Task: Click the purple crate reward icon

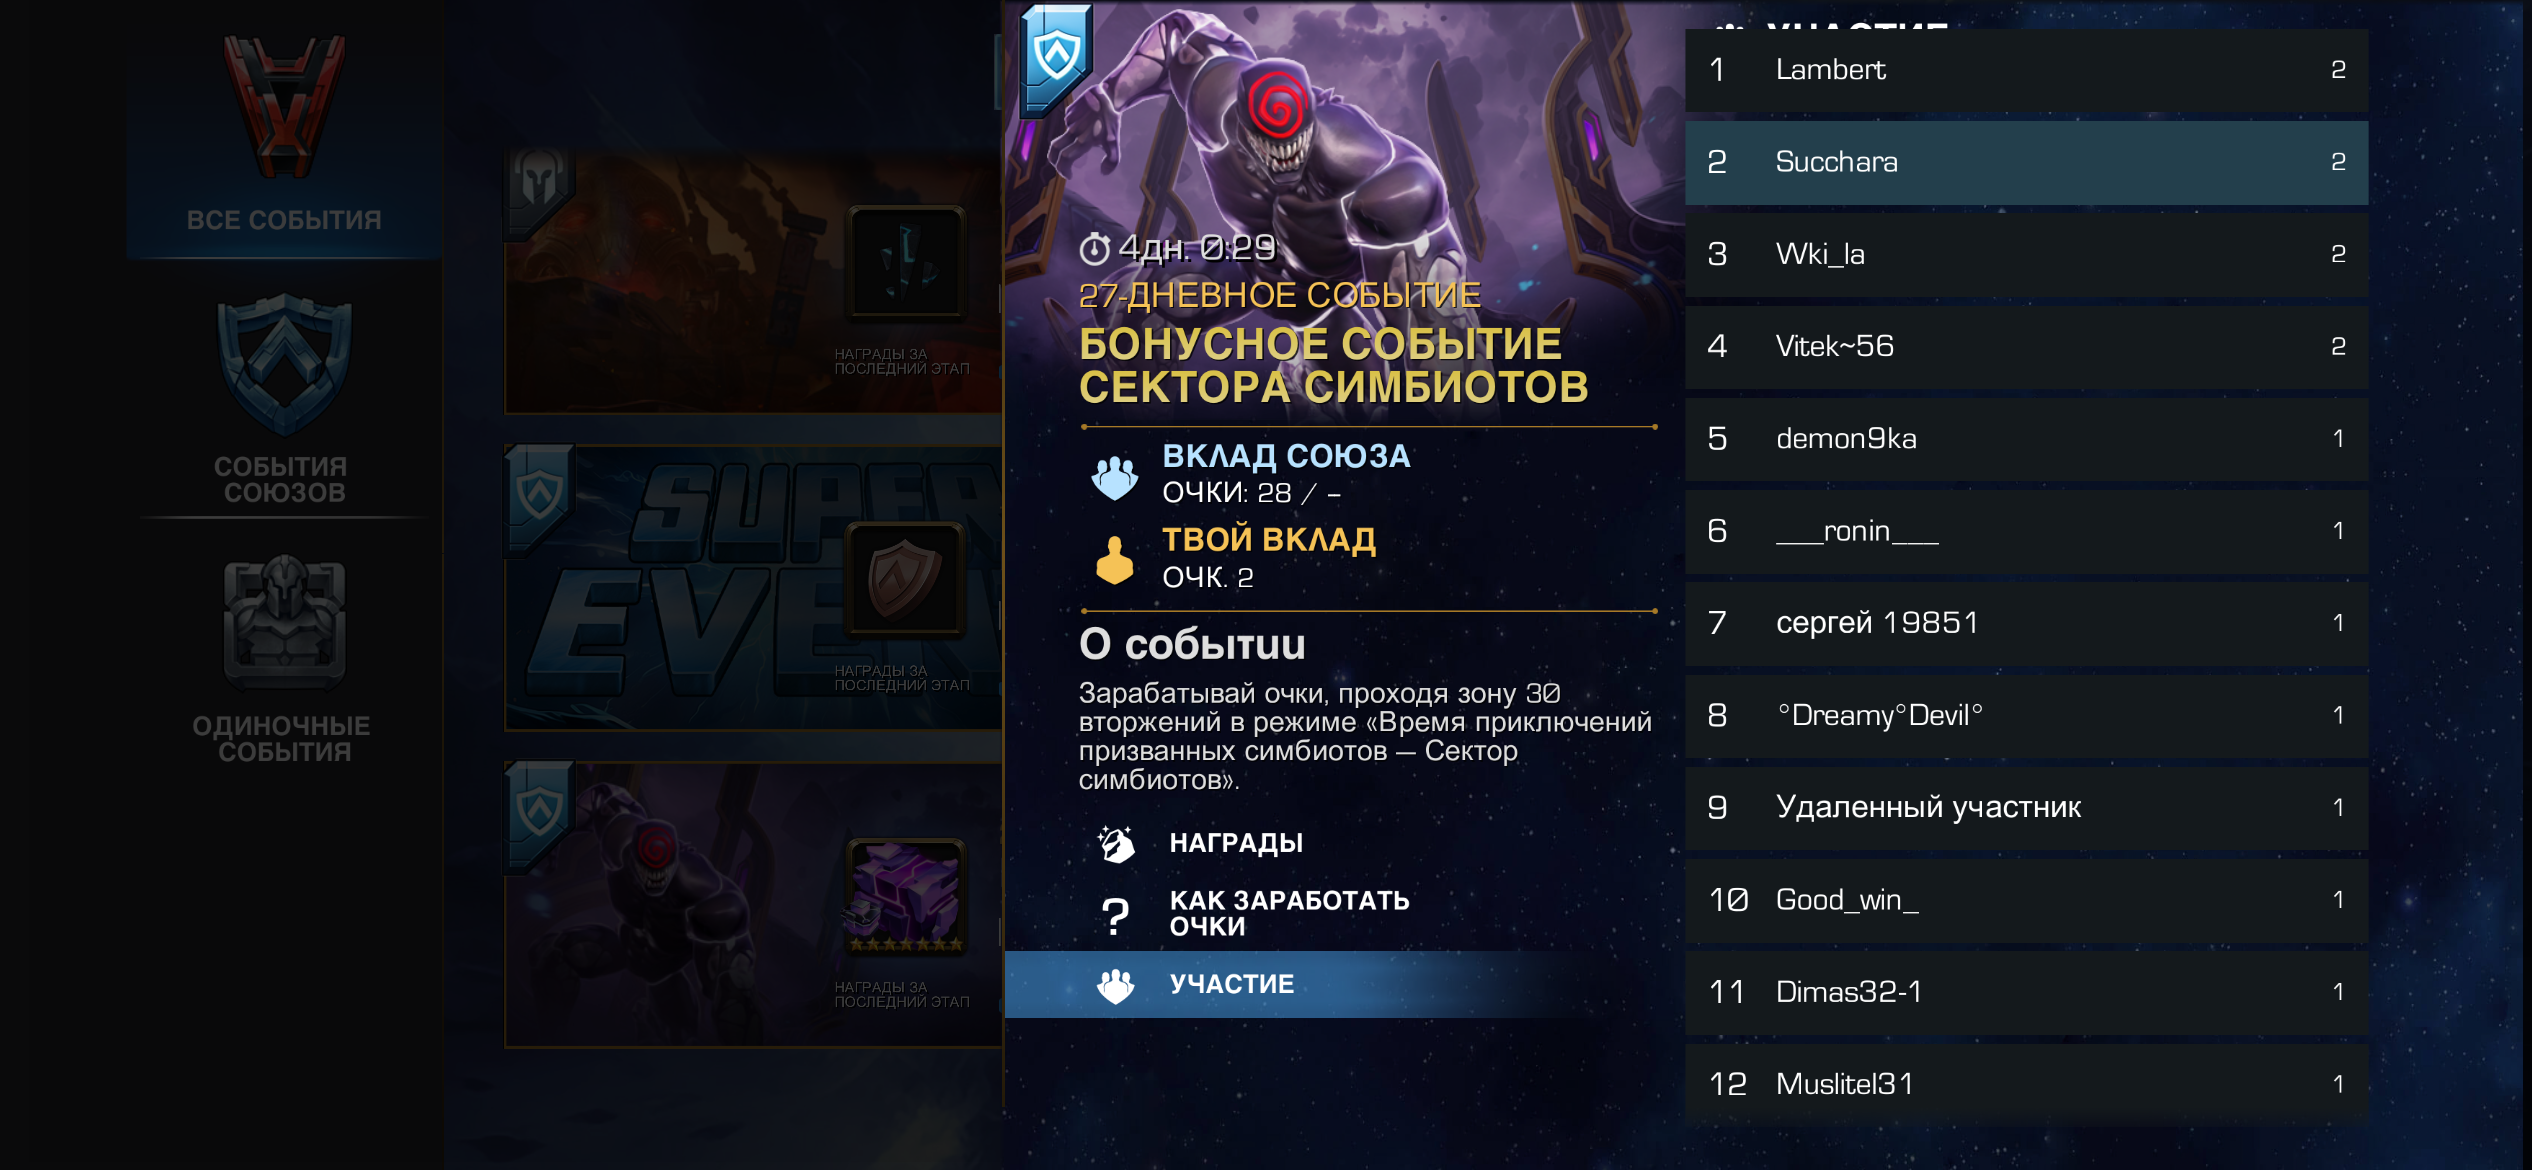Action: [906, 895]
